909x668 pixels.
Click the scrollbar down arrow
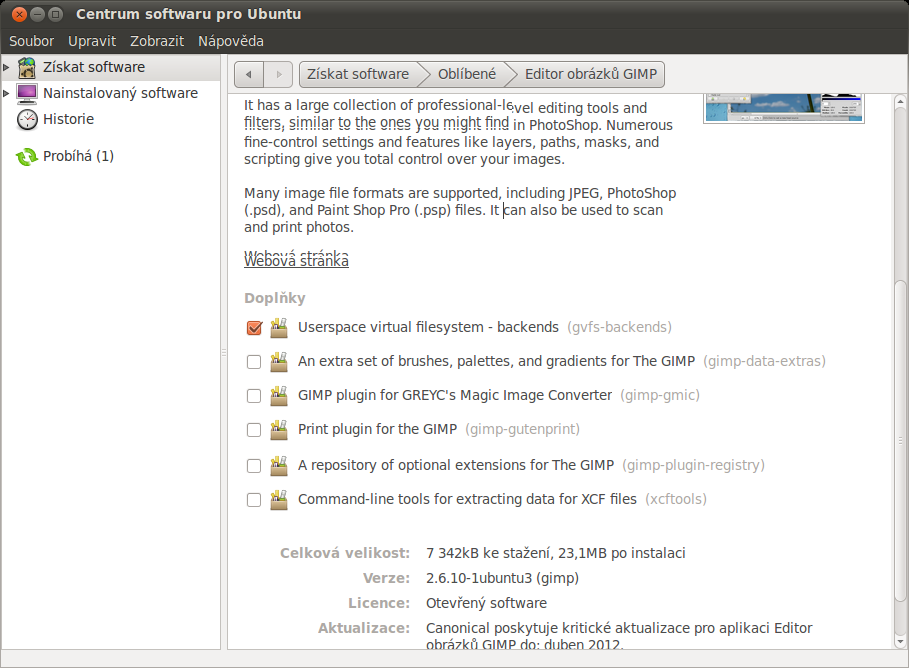coord(900,642)
